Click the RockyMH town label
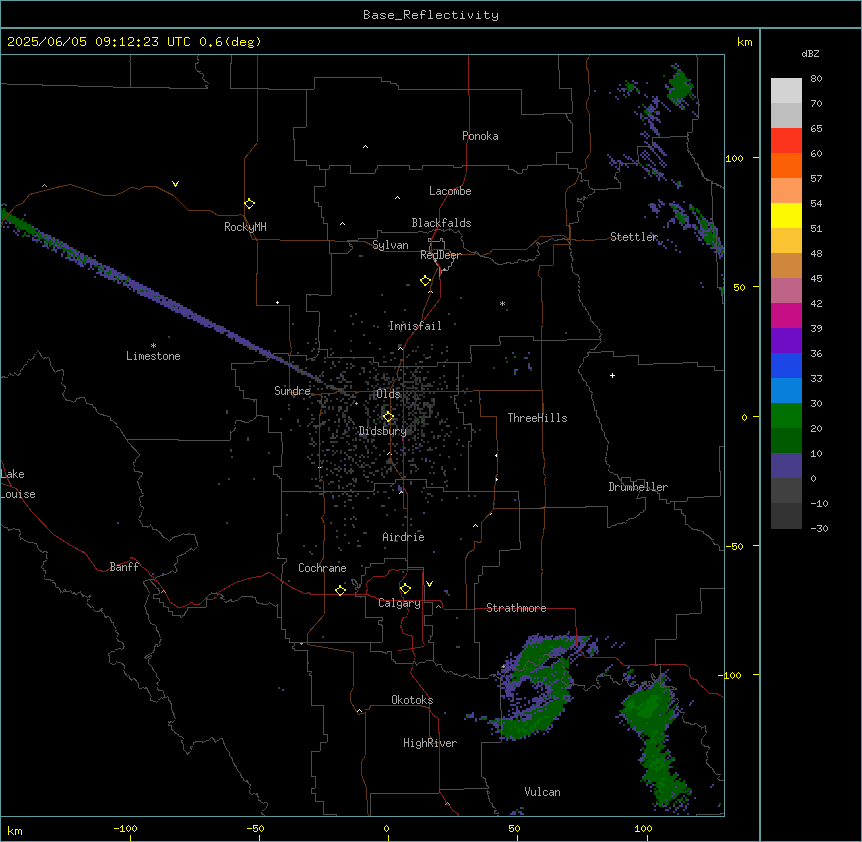 (245, 227)
